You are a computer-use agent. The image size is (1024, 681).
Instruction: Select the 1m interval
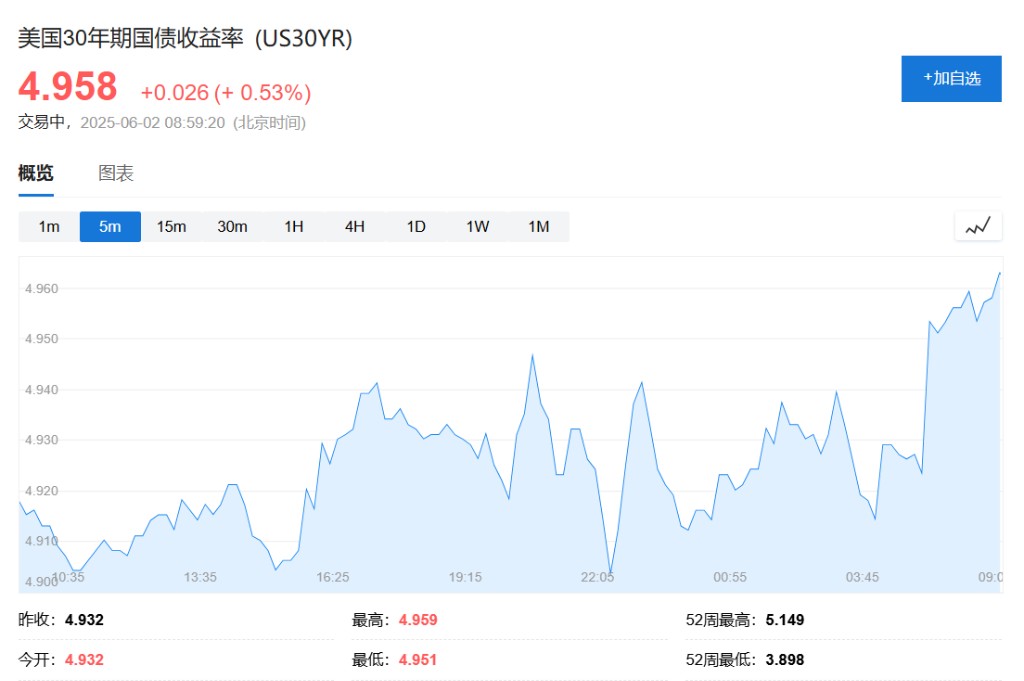coord(49,227)
